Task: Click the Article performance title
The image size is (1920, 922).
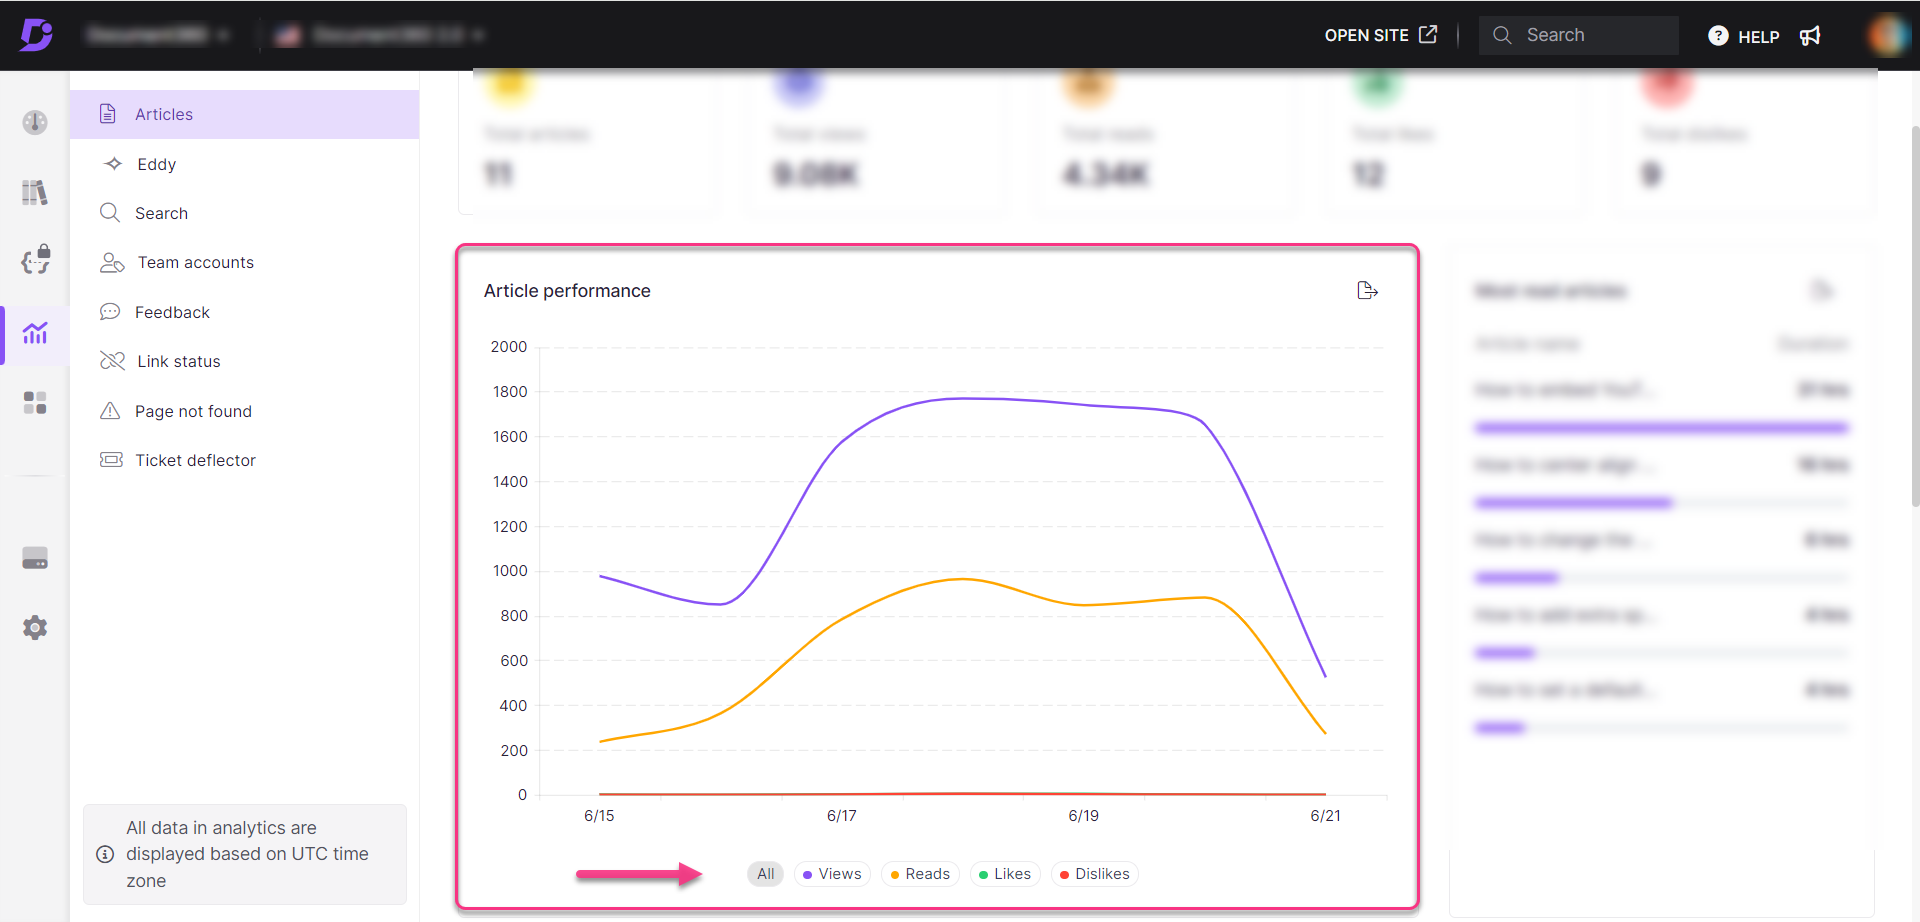Action: (x=567, y=291)
